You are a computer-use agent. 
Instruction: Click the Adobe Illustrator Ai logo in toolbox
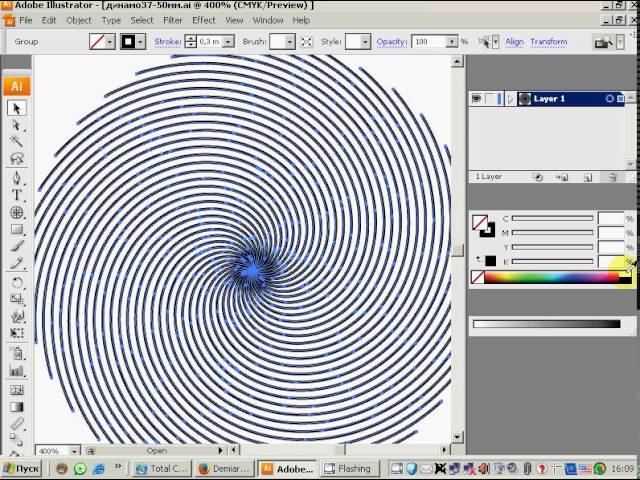(17, 87)
